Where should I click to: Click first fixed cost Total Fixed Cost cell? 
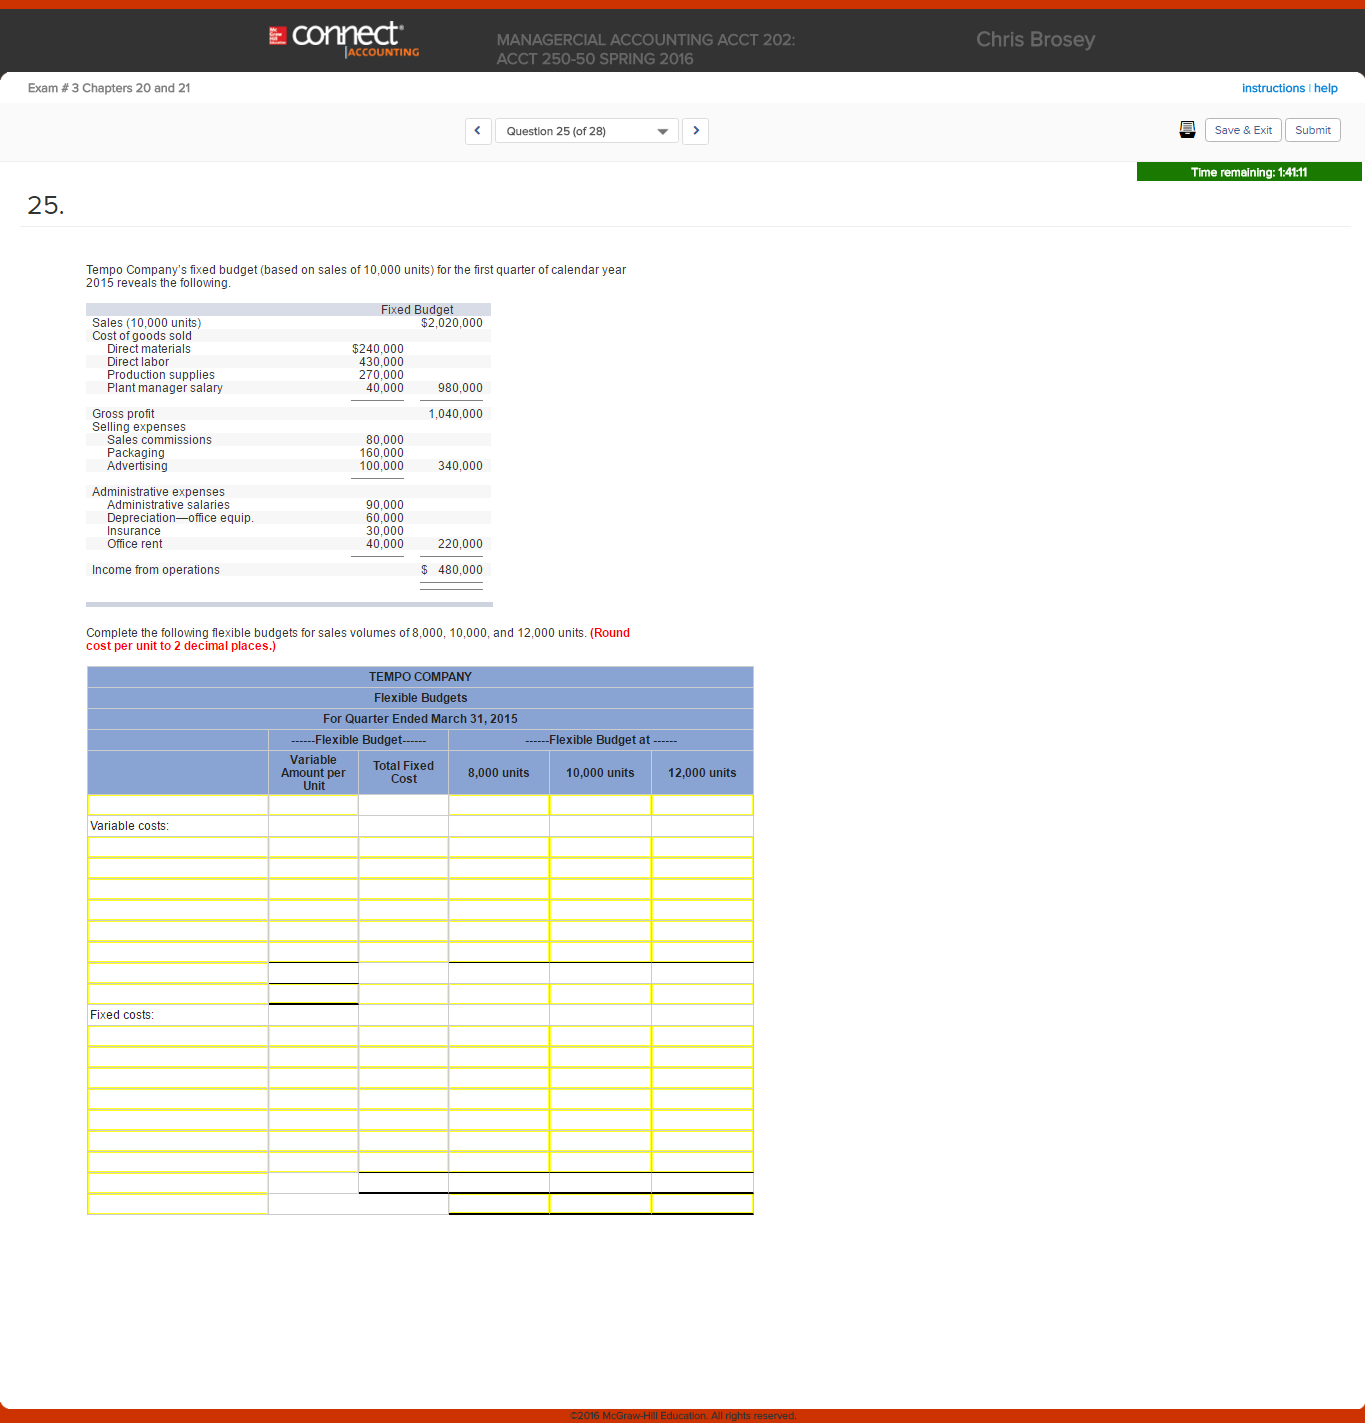pos(403,1036)
